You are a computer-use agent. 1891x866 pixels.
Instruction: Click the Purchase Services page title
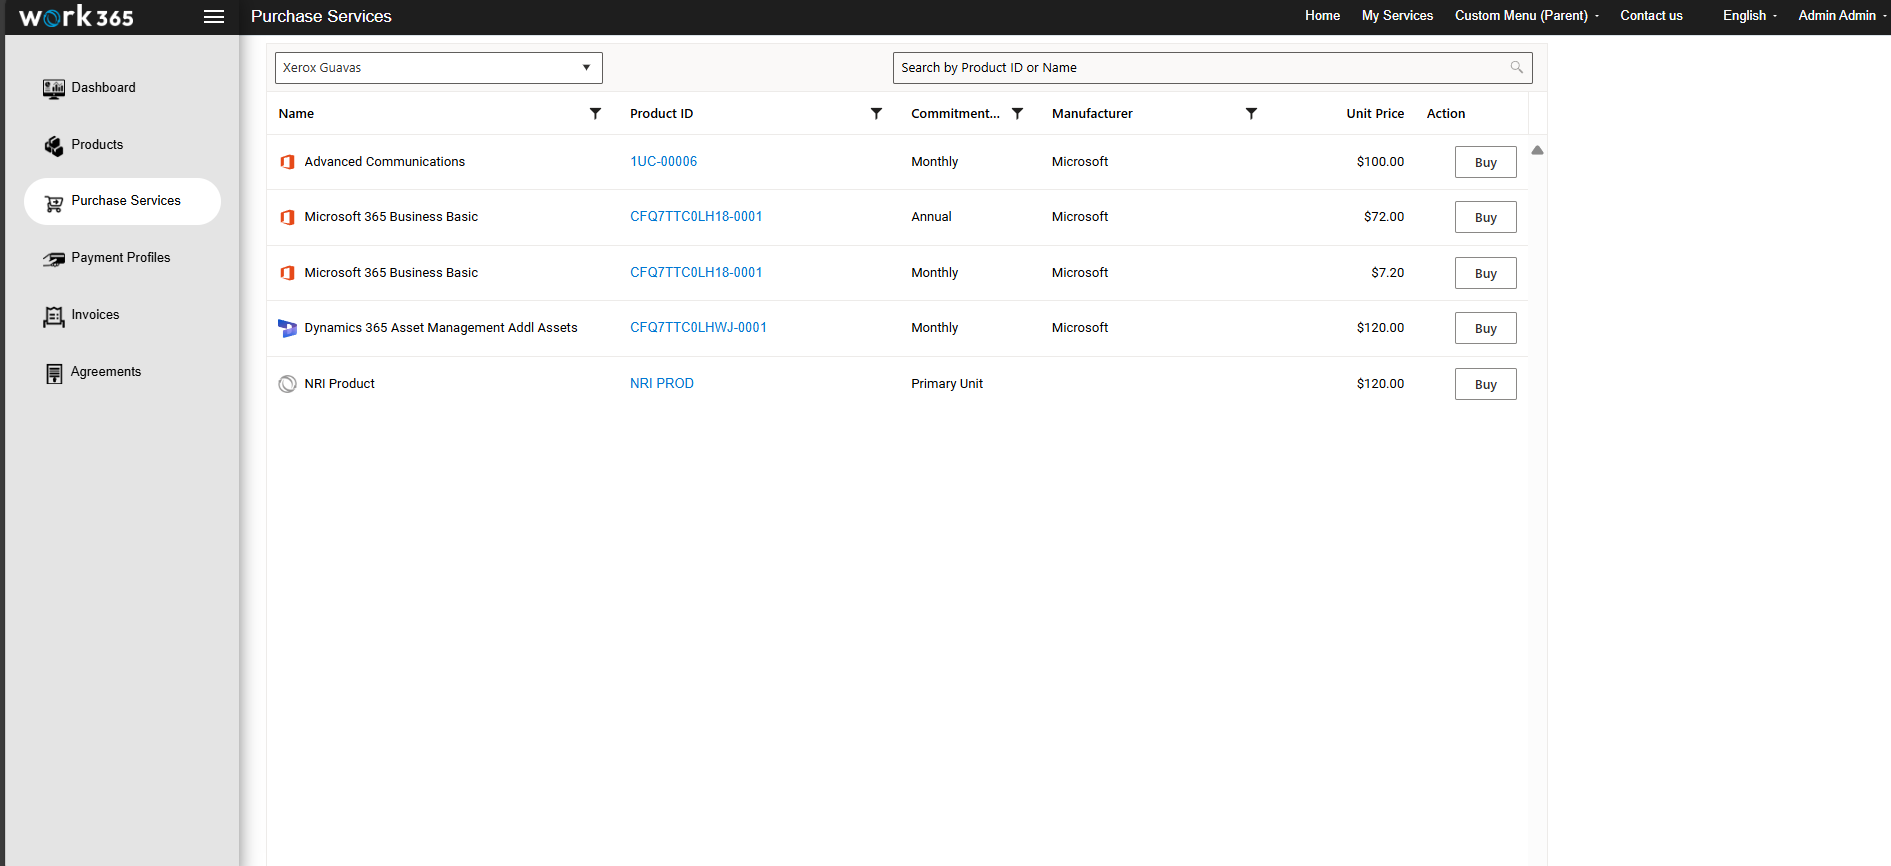321,16
